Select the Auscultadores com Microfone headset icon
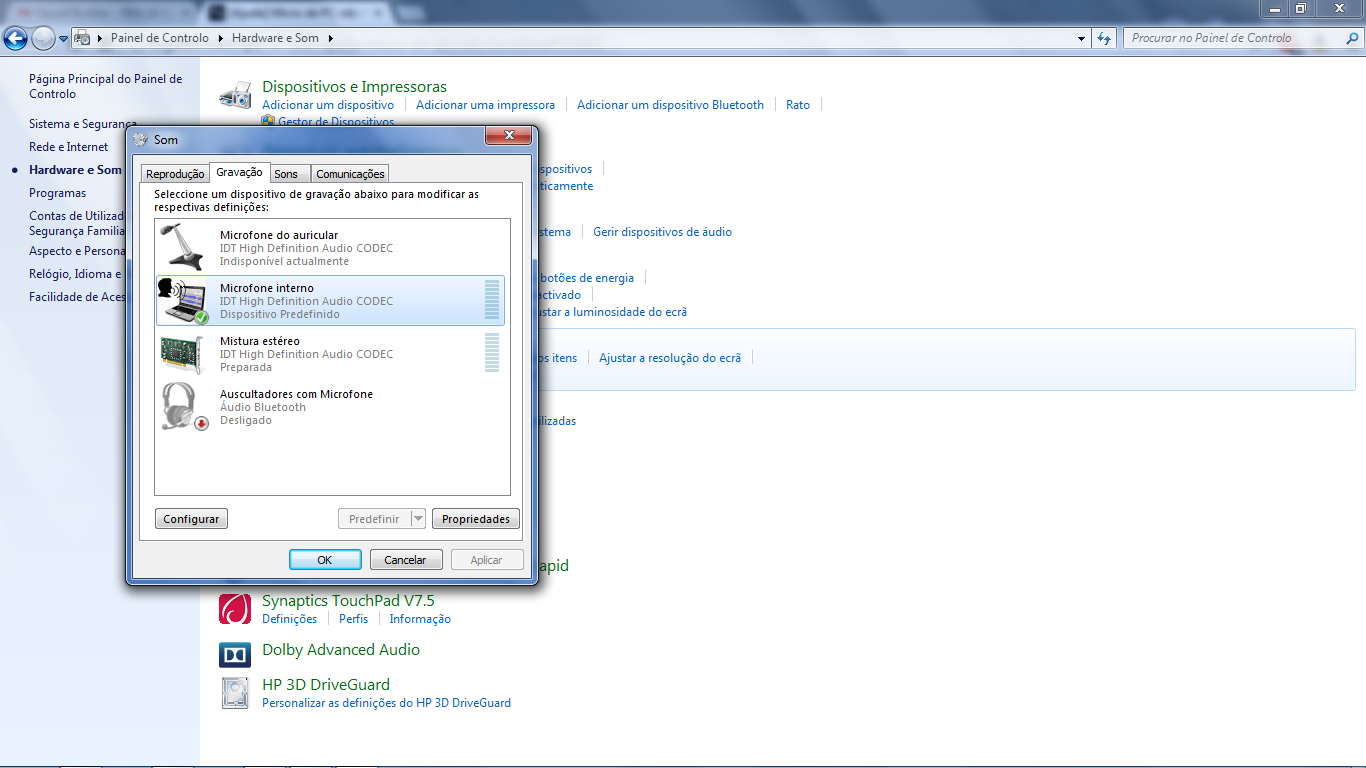The image size is (1366, 768). tap(182, 406)
